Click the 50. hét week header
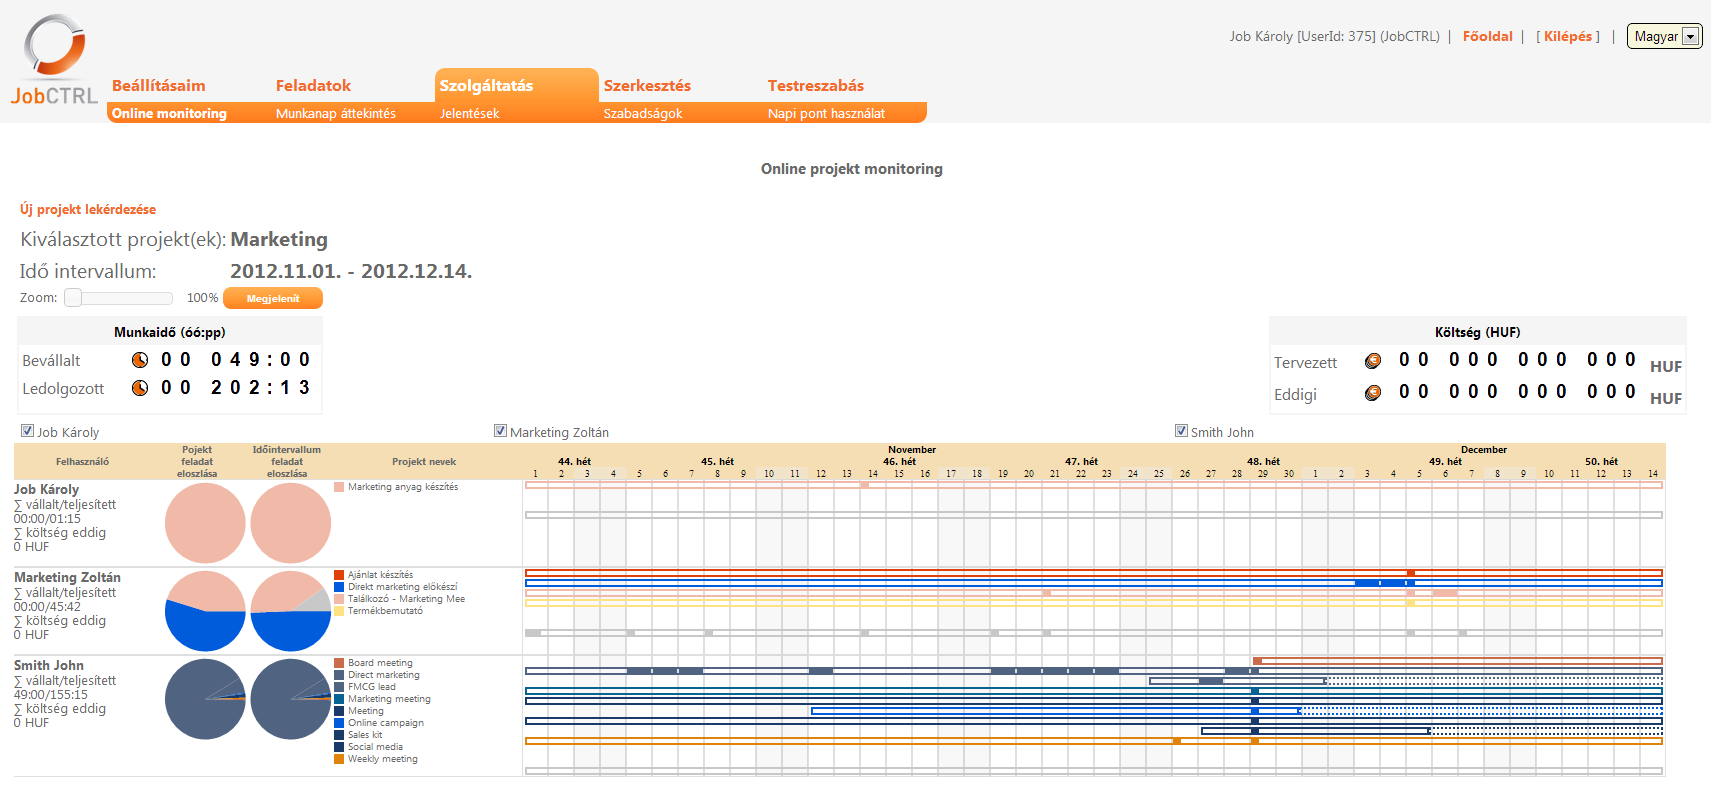Image resolution: width=1711 pixels, height=797 pixels. pos(1601,462)
